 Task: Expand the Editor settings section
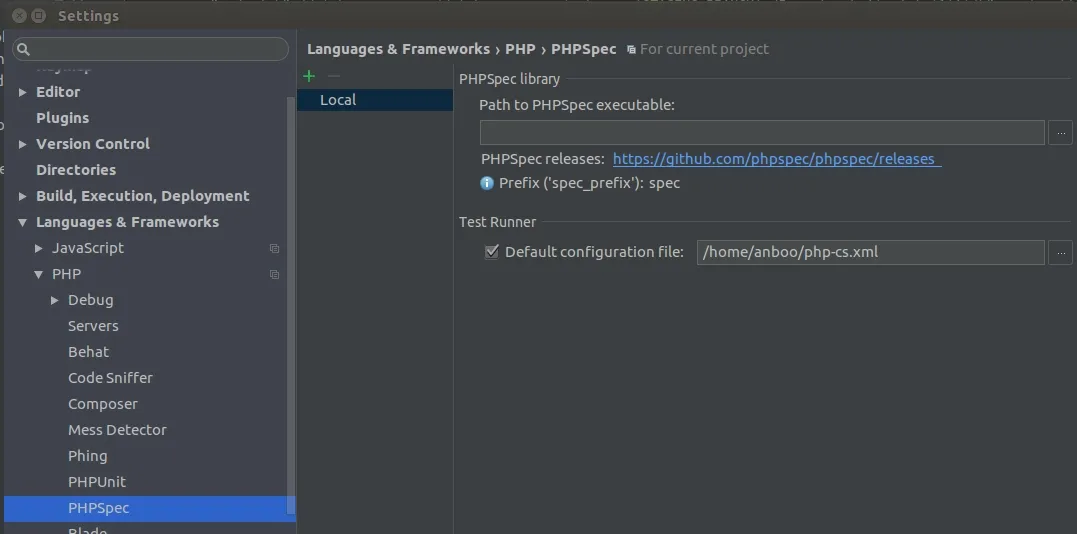point(23,92)
